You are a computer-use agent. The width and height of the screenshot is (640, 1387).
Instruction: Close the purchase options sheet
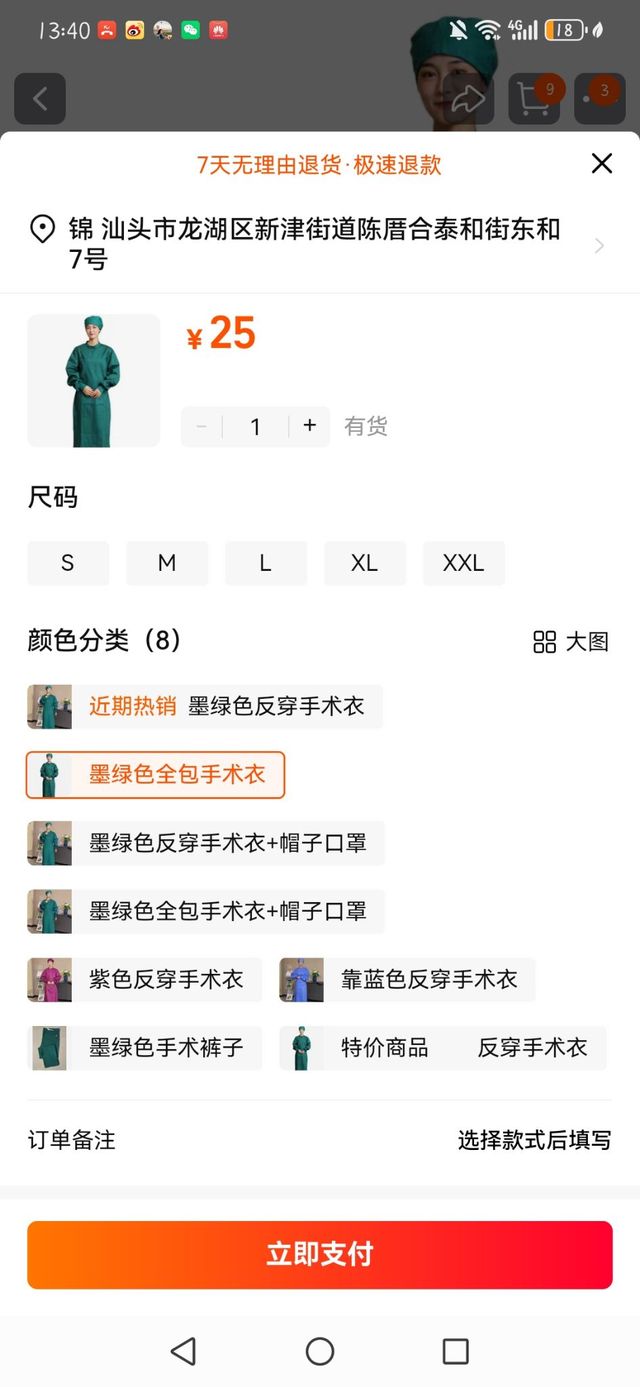(x=601, y=164)
